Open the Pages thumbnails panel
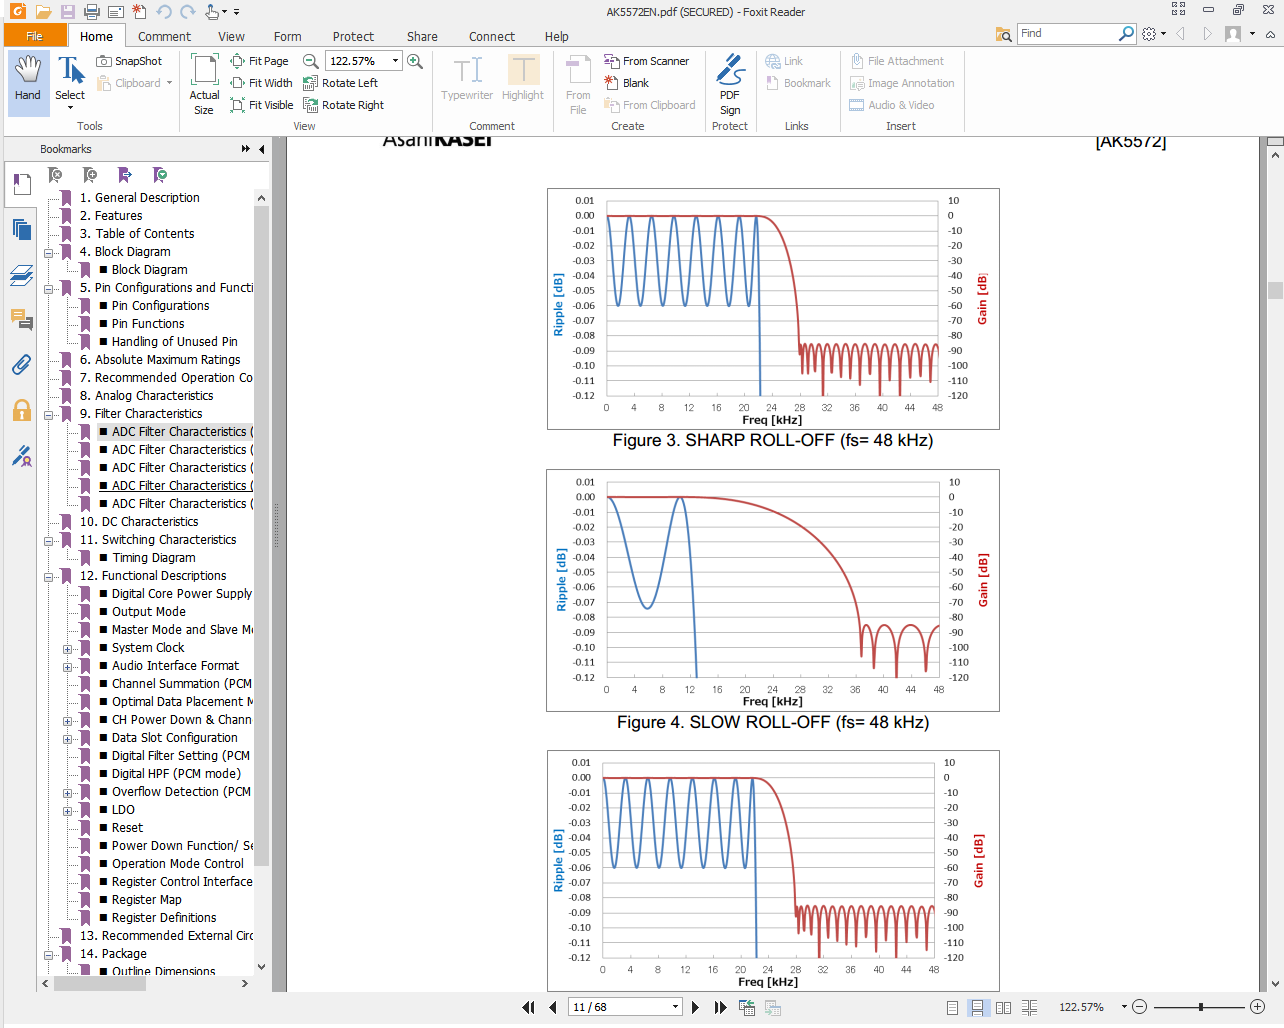Viewport: 1284px width, 1028px height. [21, 229]
